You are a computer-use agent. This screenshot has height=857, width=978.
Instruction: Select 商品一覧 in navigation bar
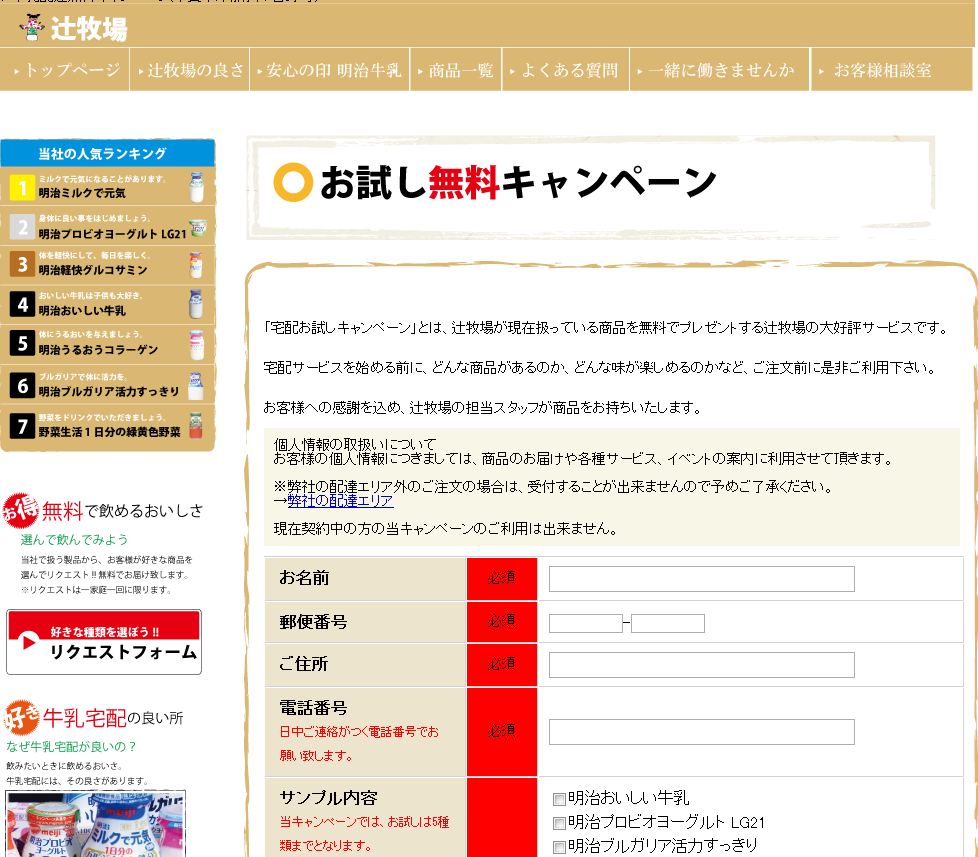click(456, 70)
